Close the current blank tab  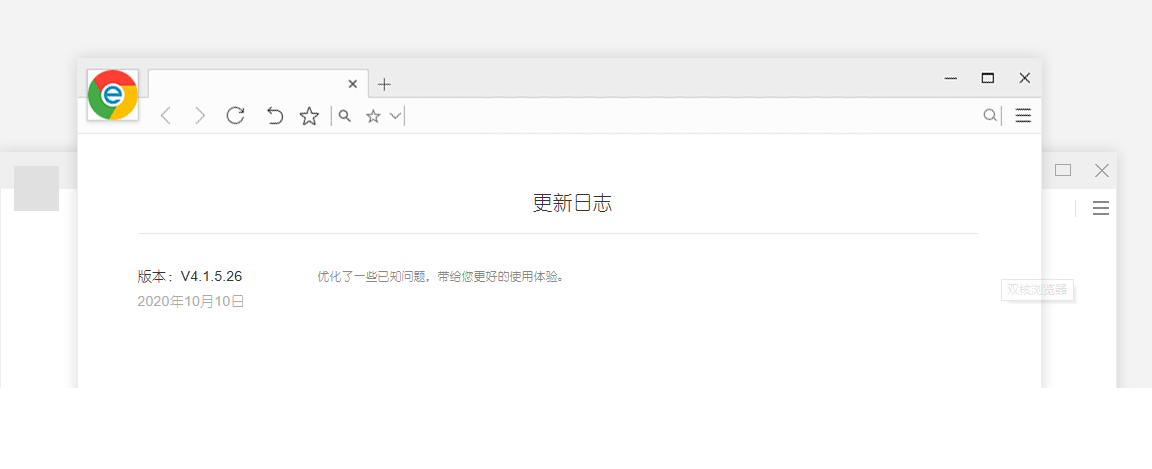(x=353, y=84)
